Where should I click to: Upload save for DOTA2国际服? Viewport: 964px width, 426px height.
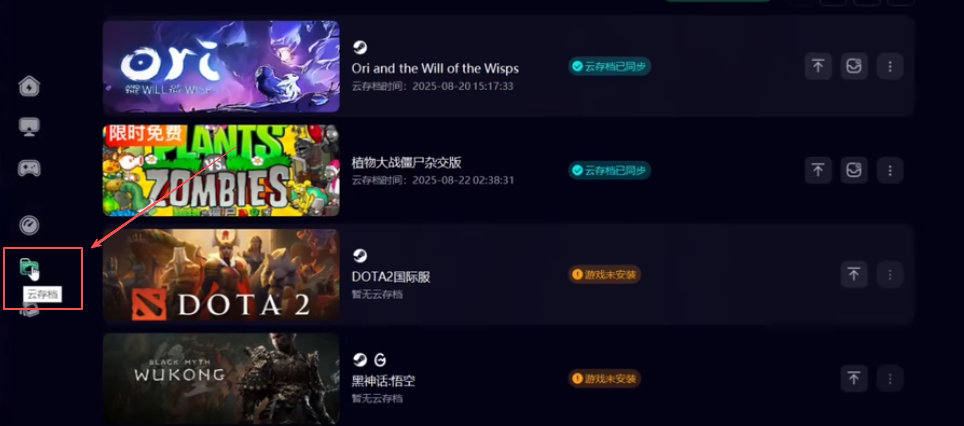coord(854,274)
